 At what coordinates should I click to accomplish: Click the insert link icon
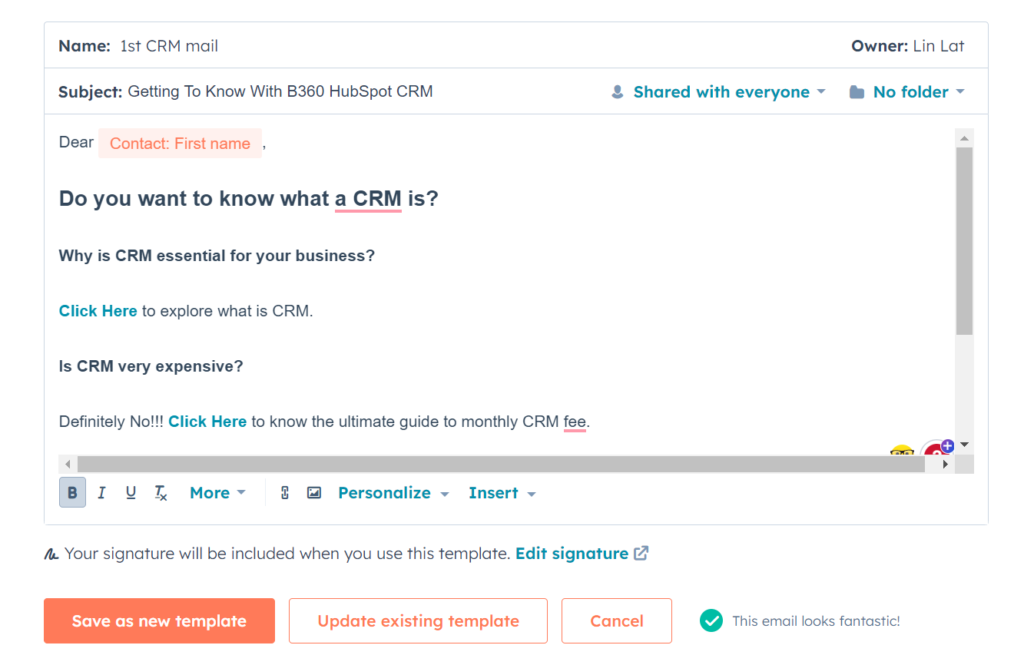click(x=285, y=493)
